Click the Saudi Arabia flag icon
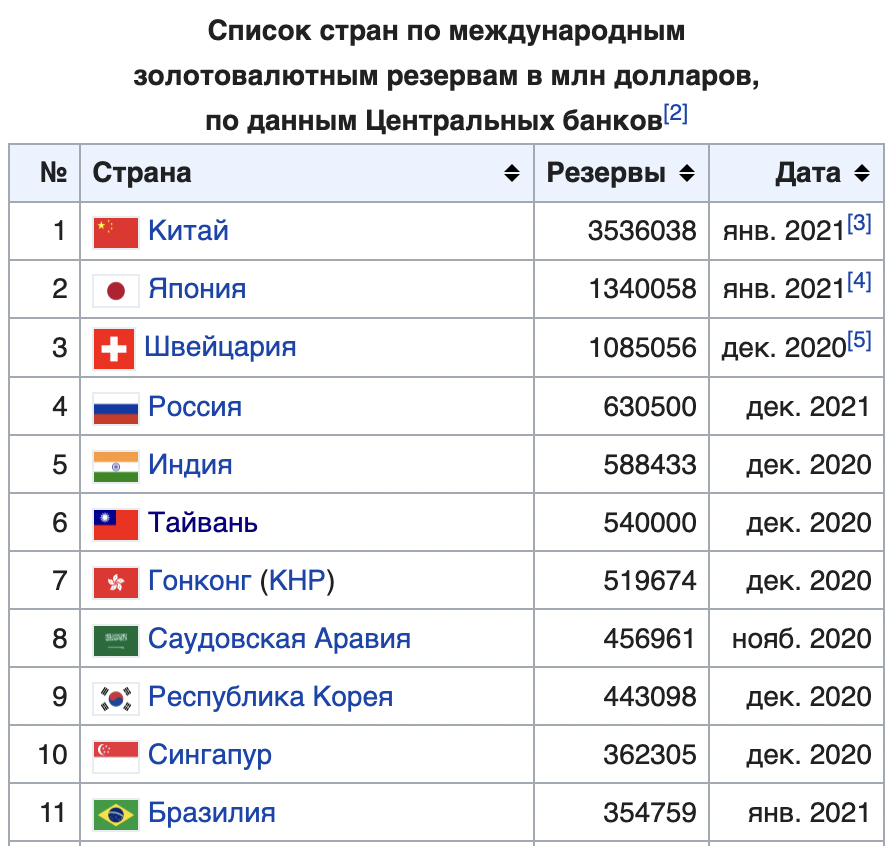The width and height of the screenshot is (888, 846). coord(116,640)
